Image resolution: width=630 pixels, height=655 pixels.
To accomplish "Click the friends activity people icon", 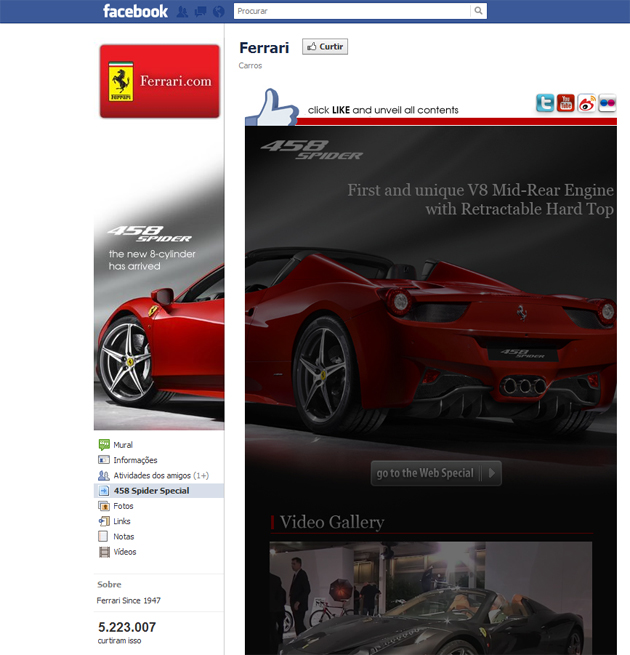I will coord(104,475).
